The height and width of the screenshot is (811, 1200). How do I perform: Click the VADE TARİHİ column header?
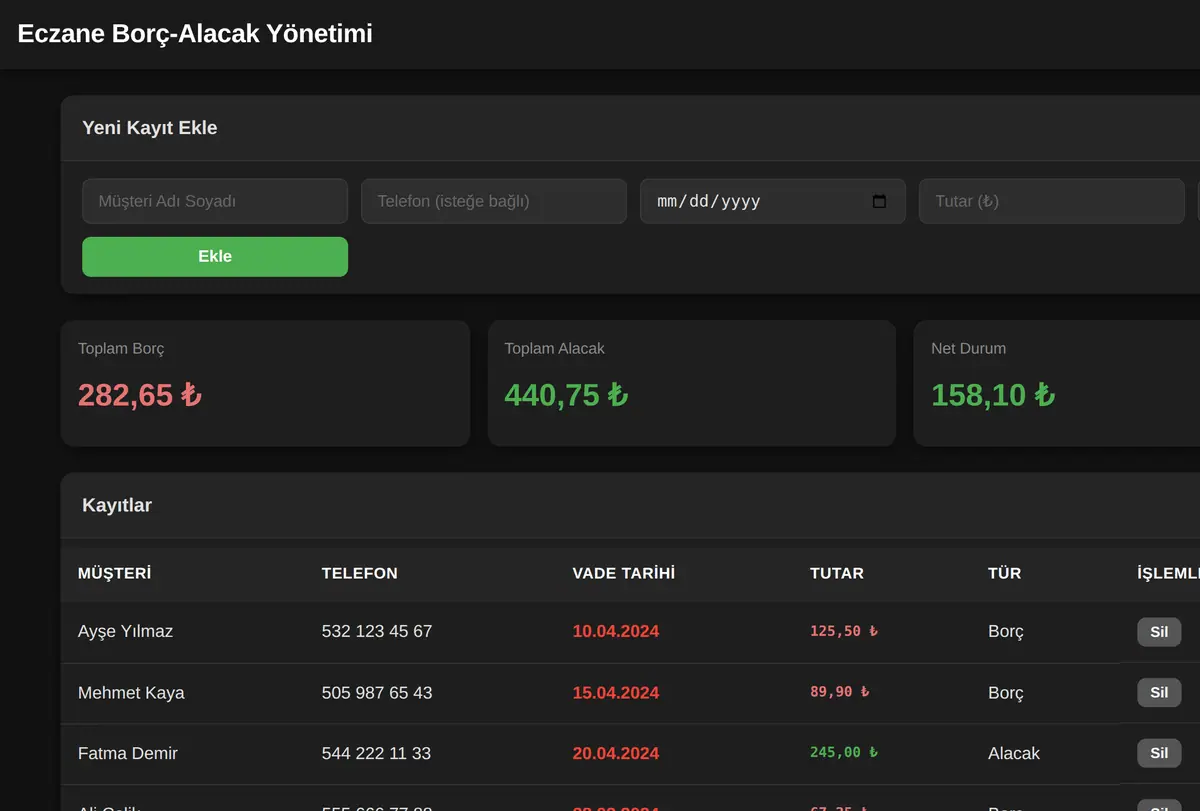[624, 573]
